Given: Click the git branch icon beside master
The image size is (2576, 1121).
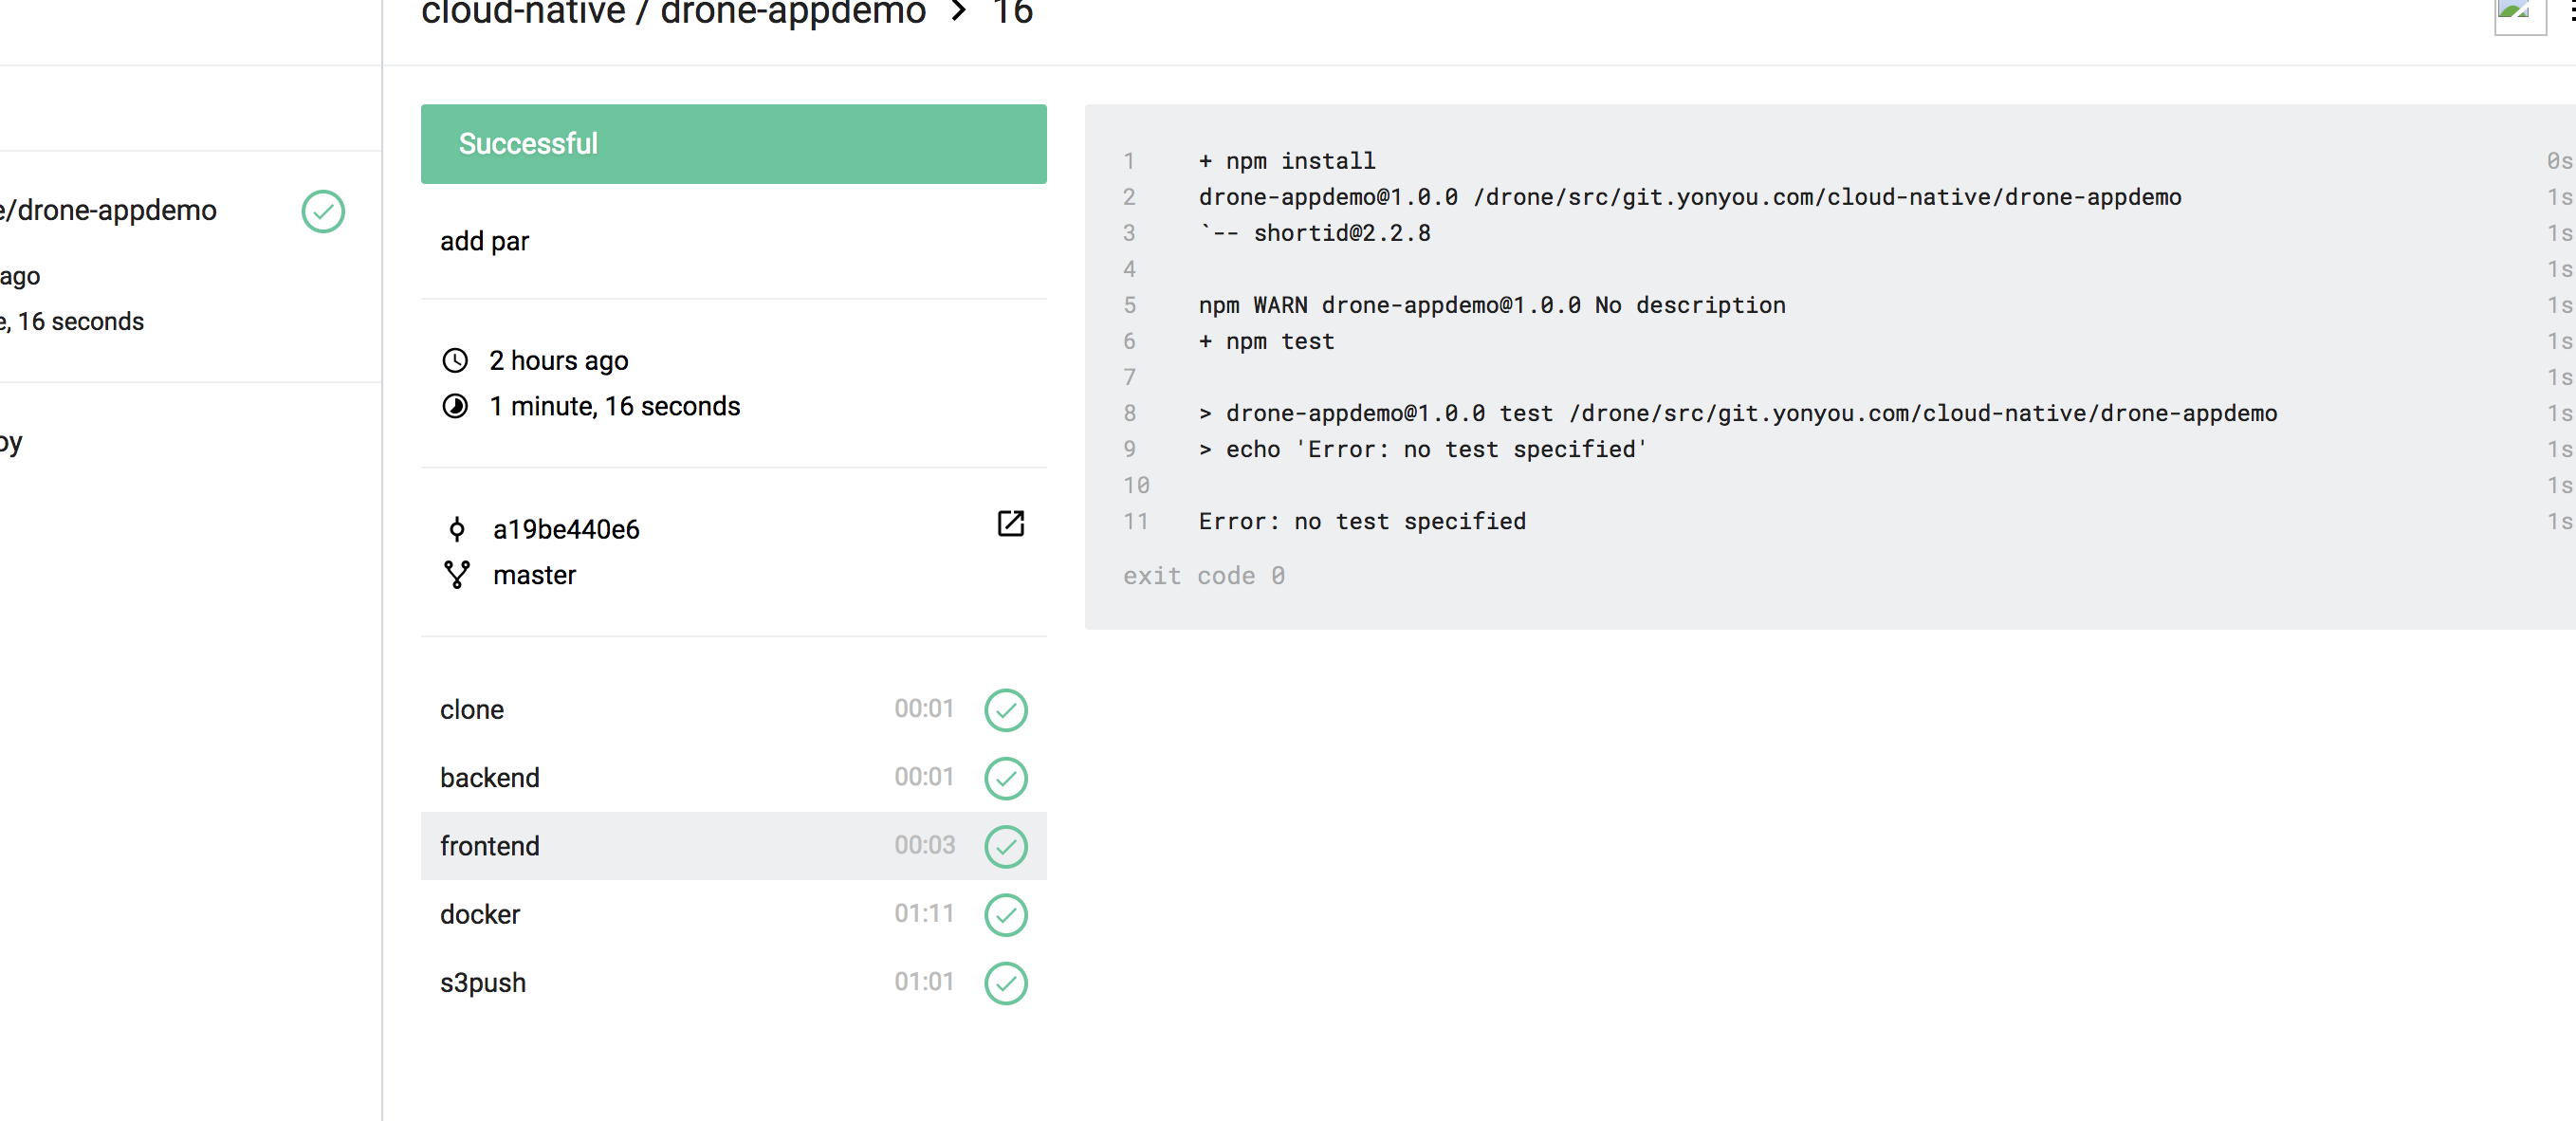Looking at the screenshot, I should click(457, 574).
